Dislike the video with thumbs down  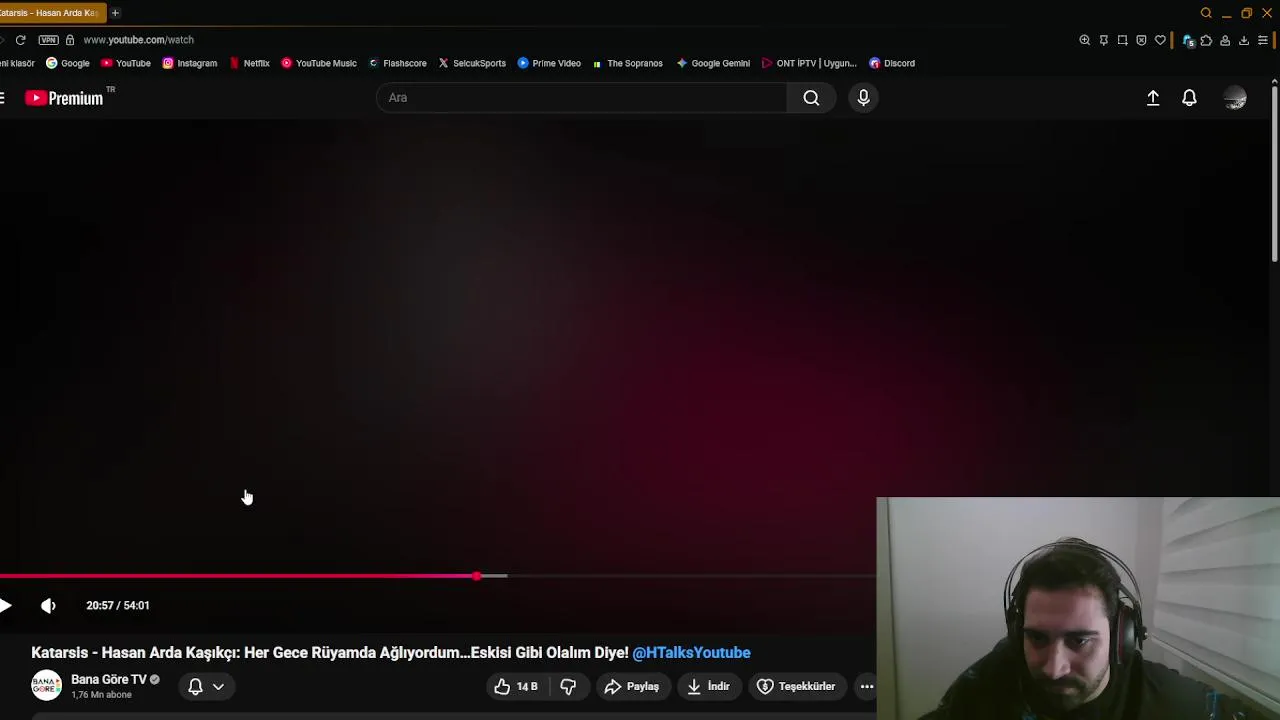[x=568, y=686]
